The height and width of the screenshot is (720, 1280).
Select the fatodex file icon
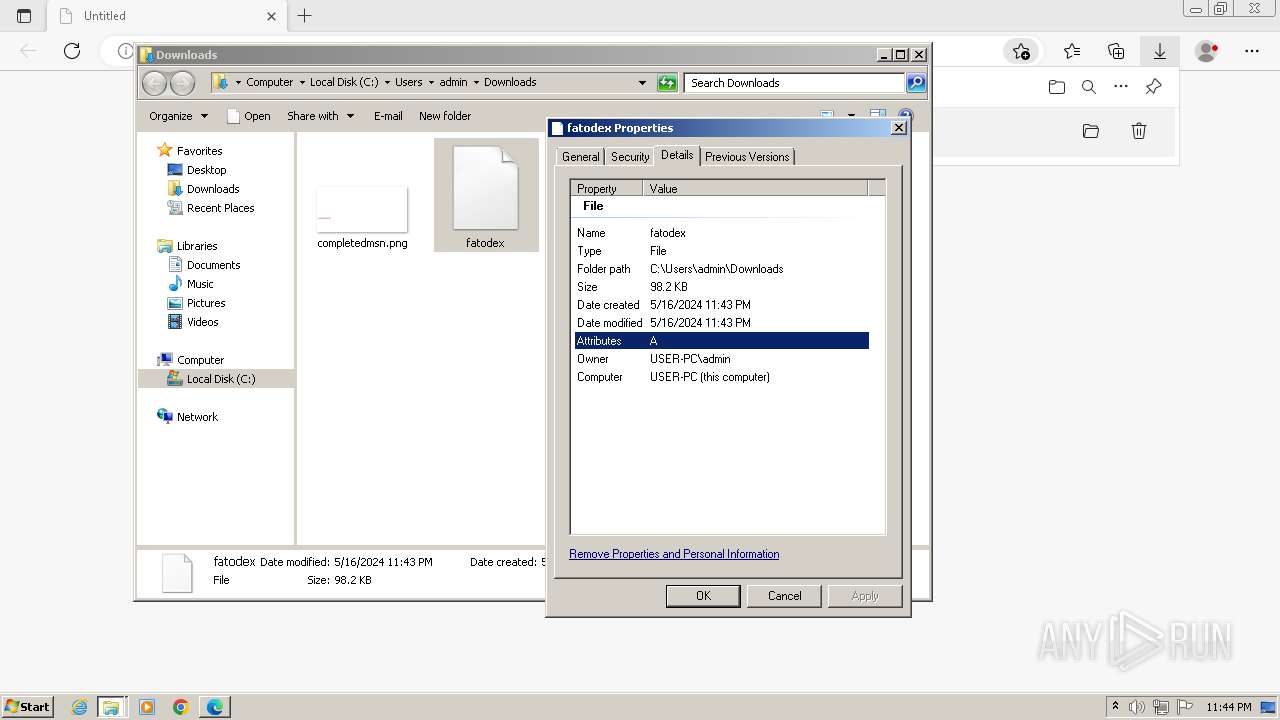click(x=486, y=196)
